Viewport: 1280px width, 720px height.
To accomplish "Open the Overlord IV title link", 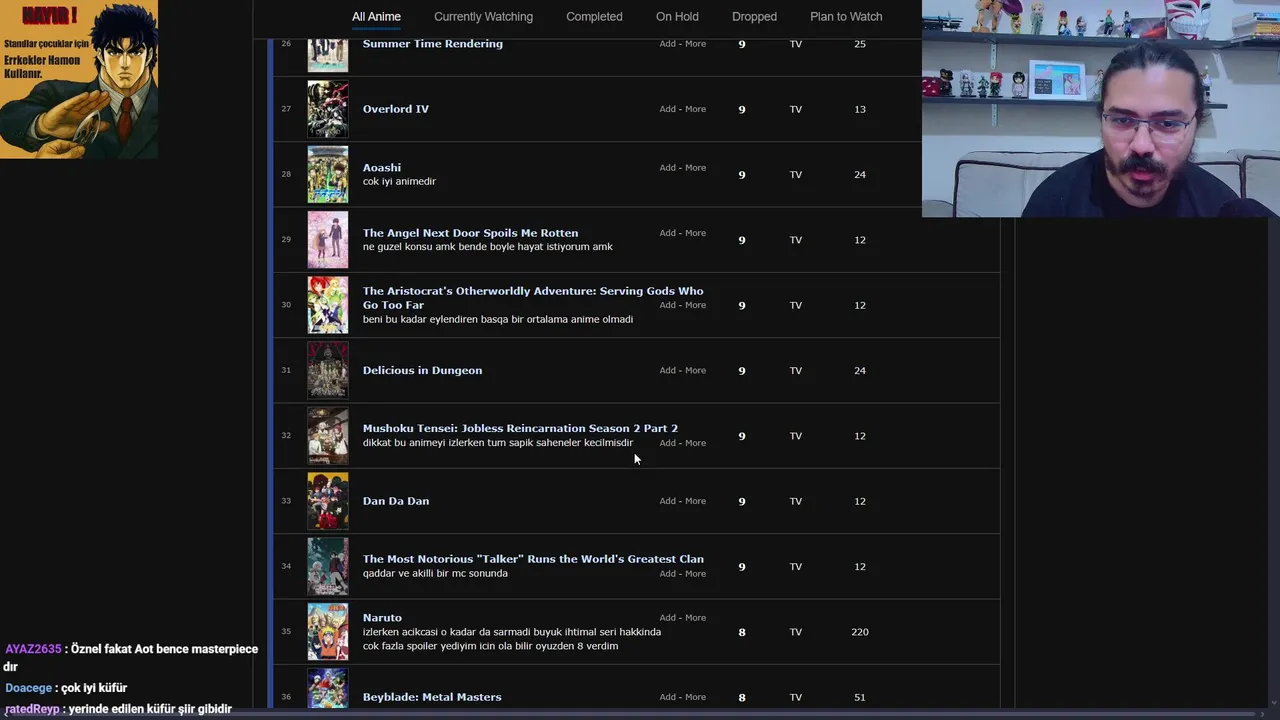I will coord(395,109).
